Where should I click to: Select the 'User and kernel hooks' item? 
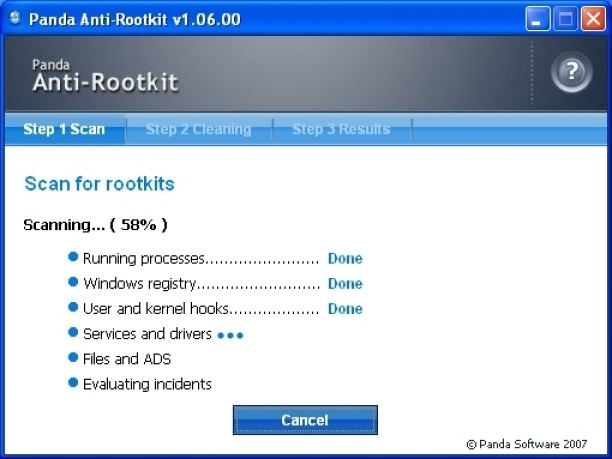coord(155,308)
